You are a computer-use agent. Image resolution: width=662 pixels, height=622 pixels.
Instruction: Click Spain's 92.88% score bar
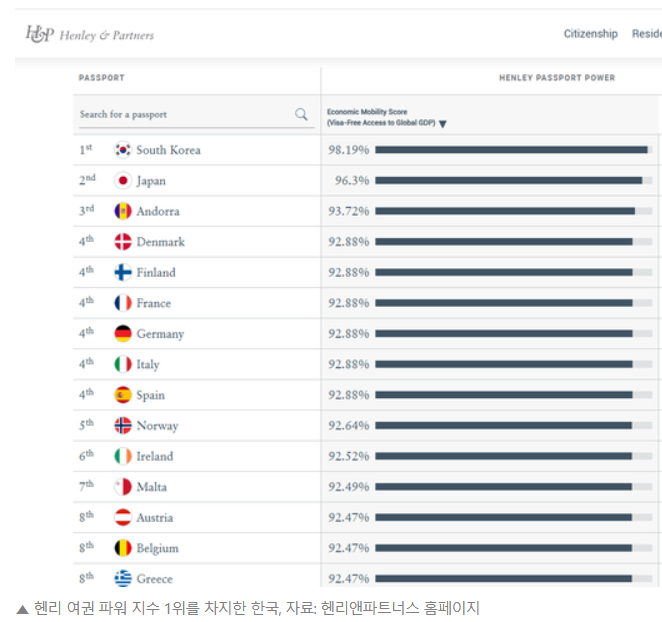coord(504,395)
